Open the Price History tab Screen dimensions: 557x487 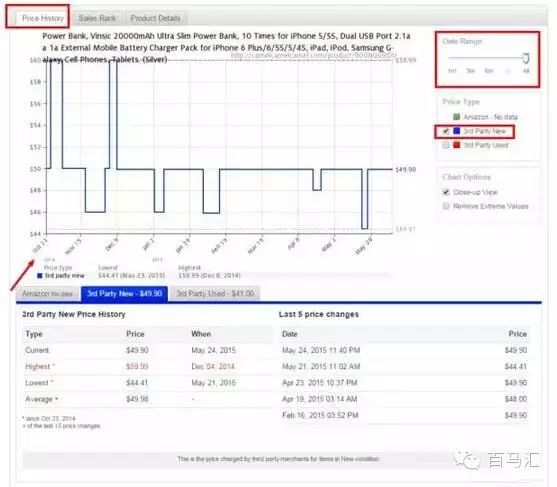point(42,18)
